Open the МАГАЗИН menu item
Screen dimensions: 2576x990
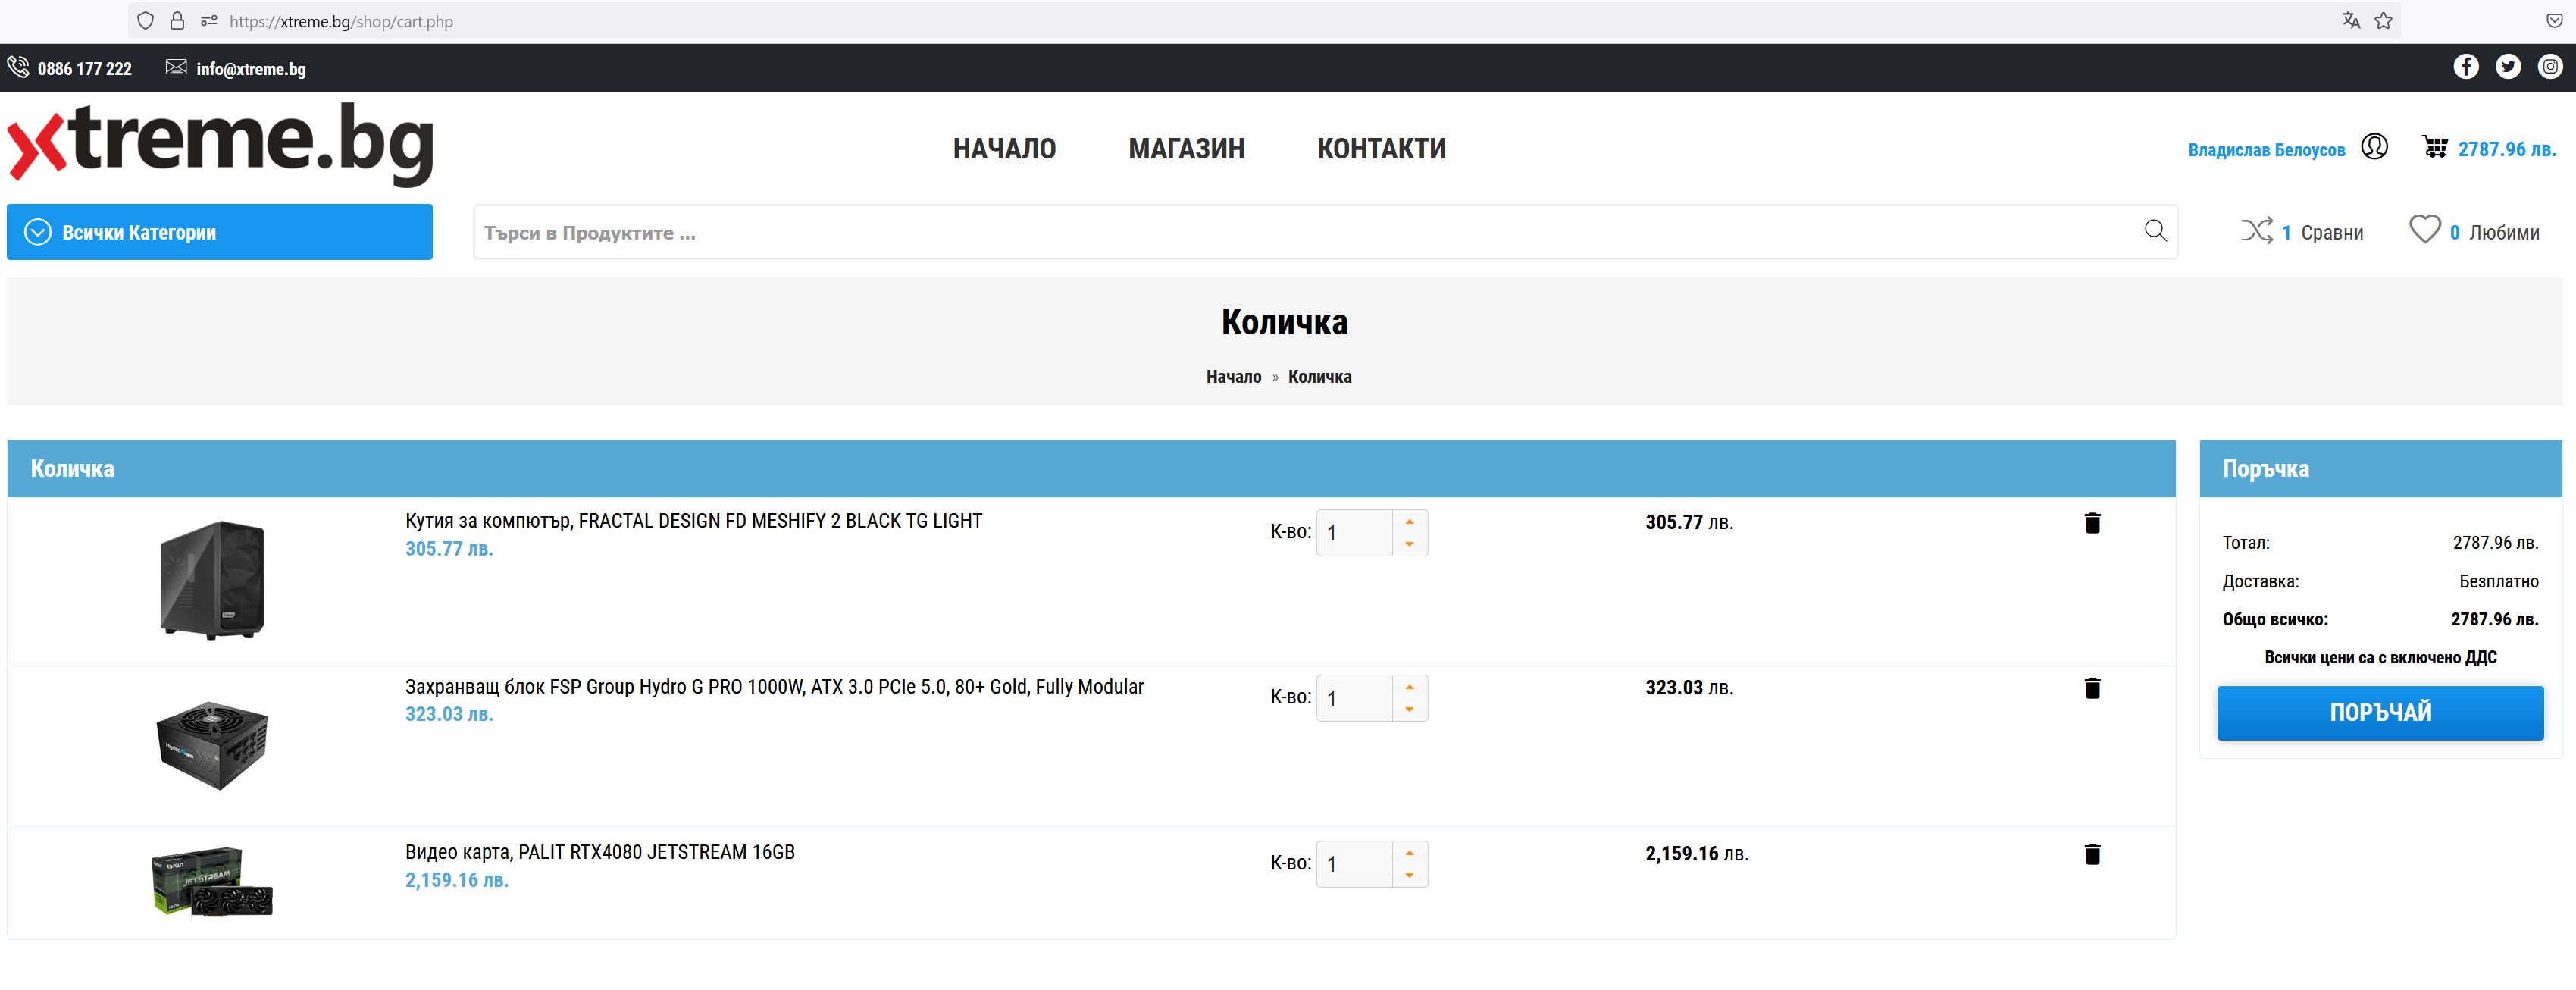1186,149
